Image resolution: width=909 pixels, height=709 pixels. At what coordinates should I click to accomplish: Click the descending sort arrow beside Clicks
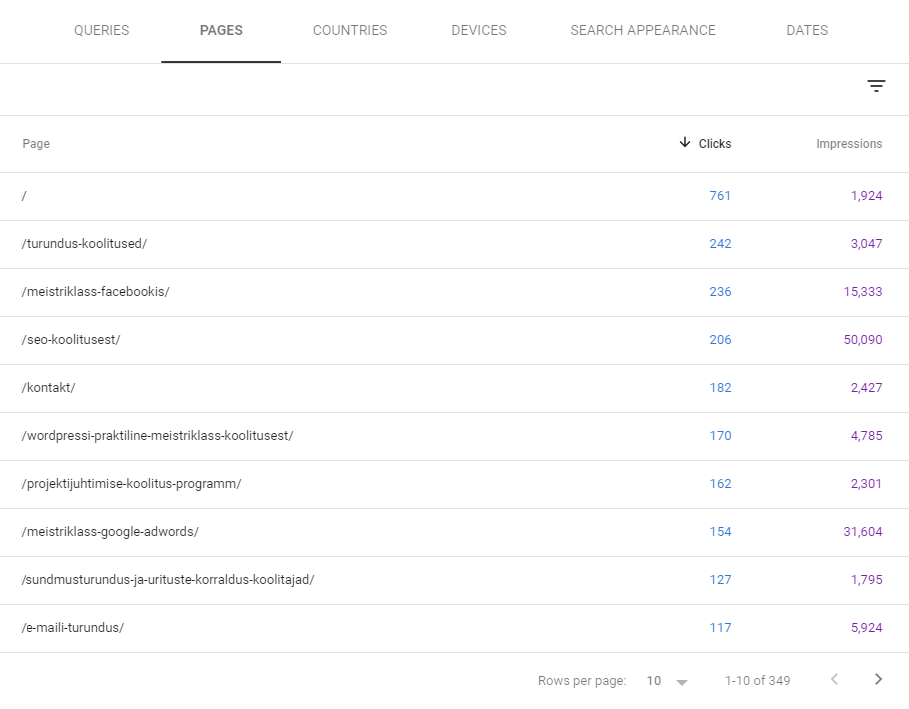[x=685, y=143]
